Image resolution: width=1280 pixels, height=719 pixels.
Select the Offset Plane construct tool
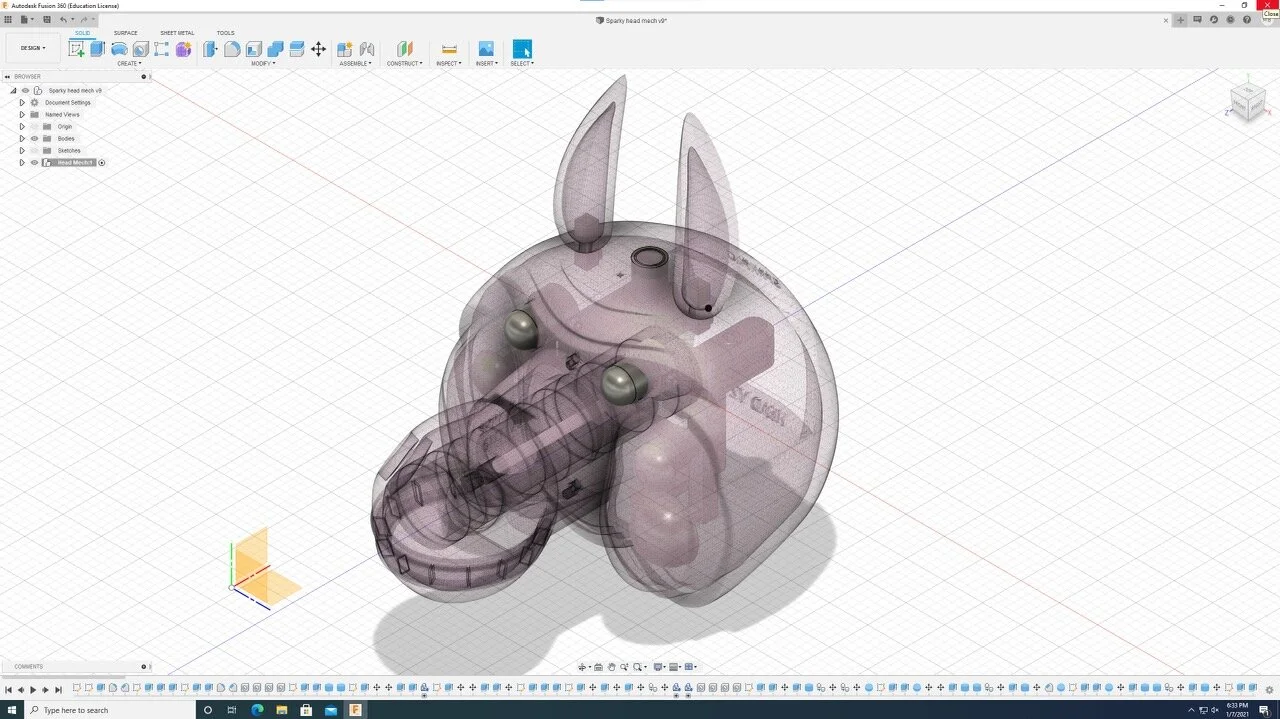404,49
